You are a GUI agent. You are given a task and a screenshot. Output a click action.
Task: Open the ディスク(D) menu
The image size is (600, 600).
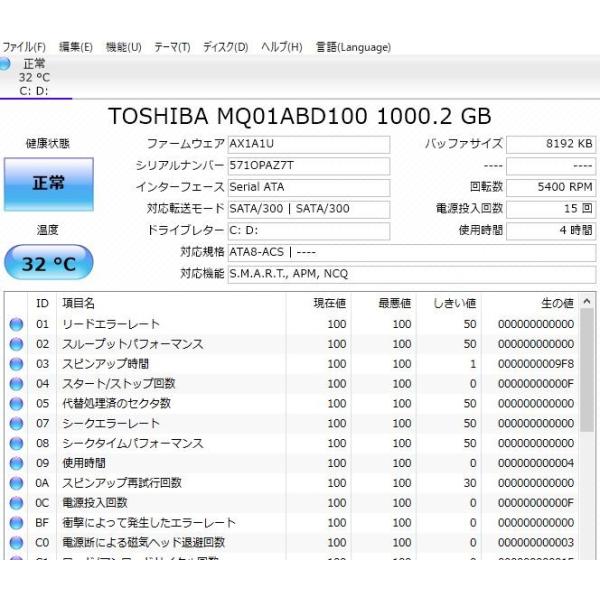[x=225, y=47]
